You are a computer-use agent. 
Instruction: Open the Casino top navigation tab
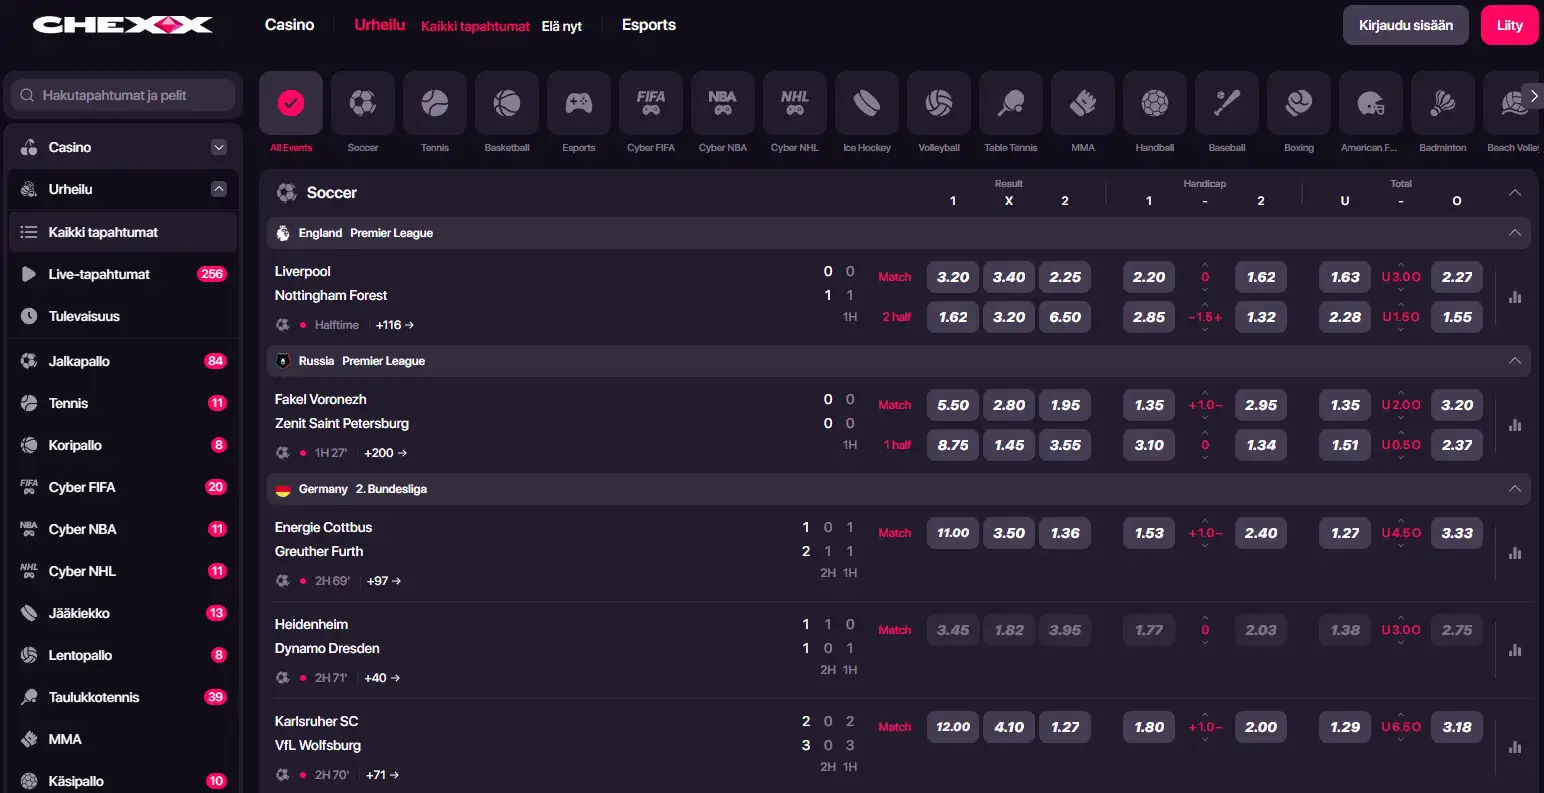pyautogui.click(x=290, y=25)
